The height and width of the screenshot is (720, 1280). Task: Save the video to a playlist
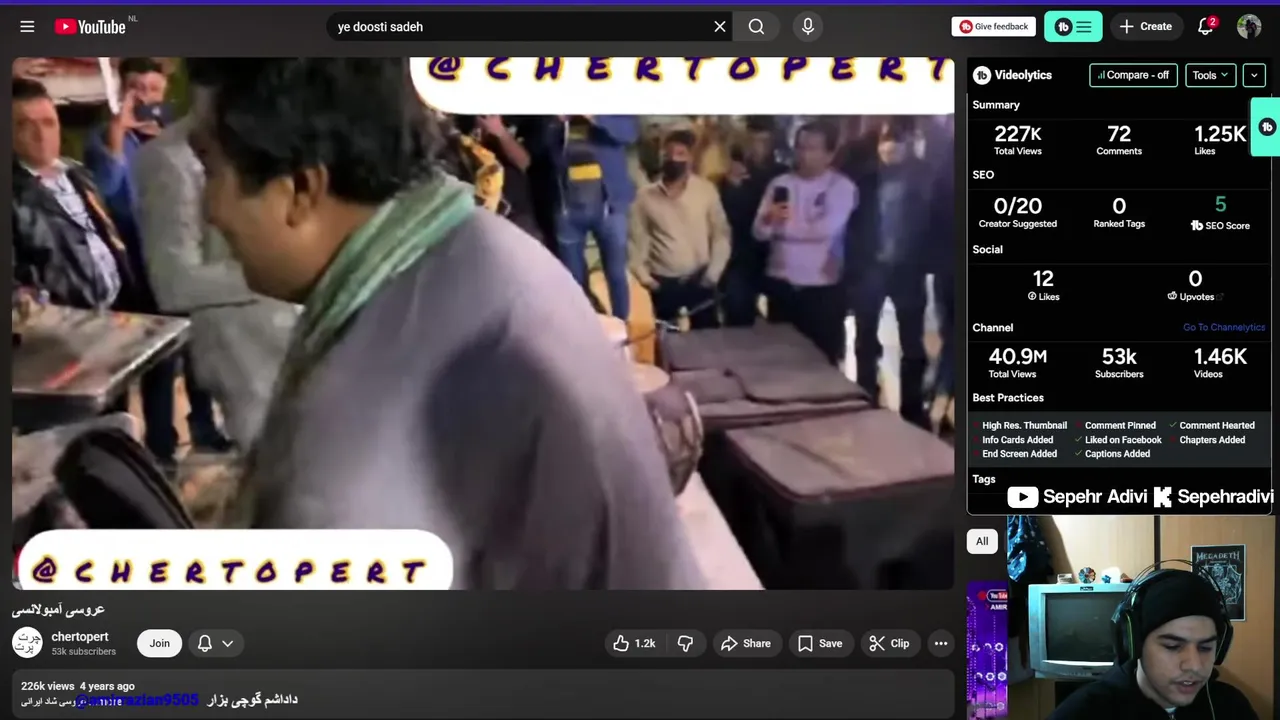pyautogui.click(x=820, y=643)
